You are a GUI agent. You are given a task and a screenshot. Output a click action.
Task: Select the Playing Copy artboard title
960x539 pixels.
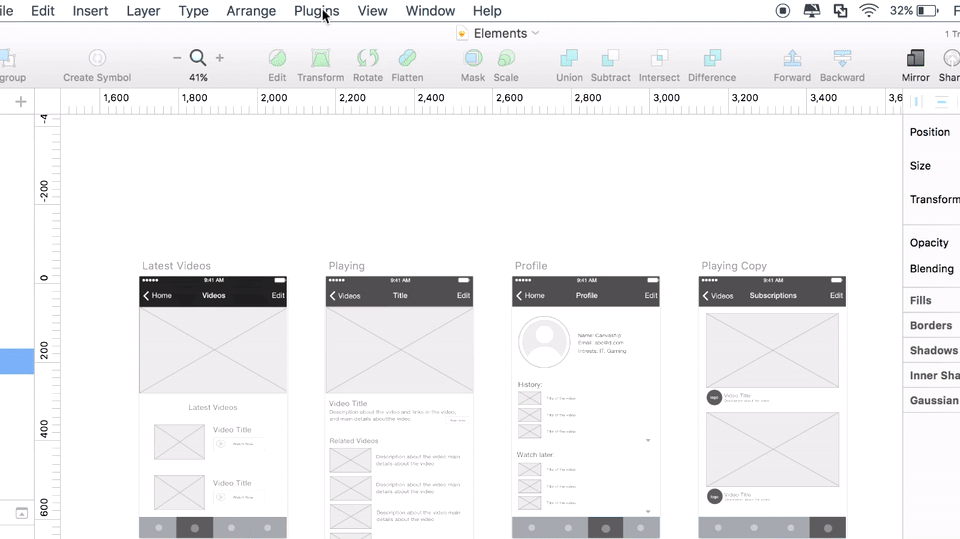[734, 266]
